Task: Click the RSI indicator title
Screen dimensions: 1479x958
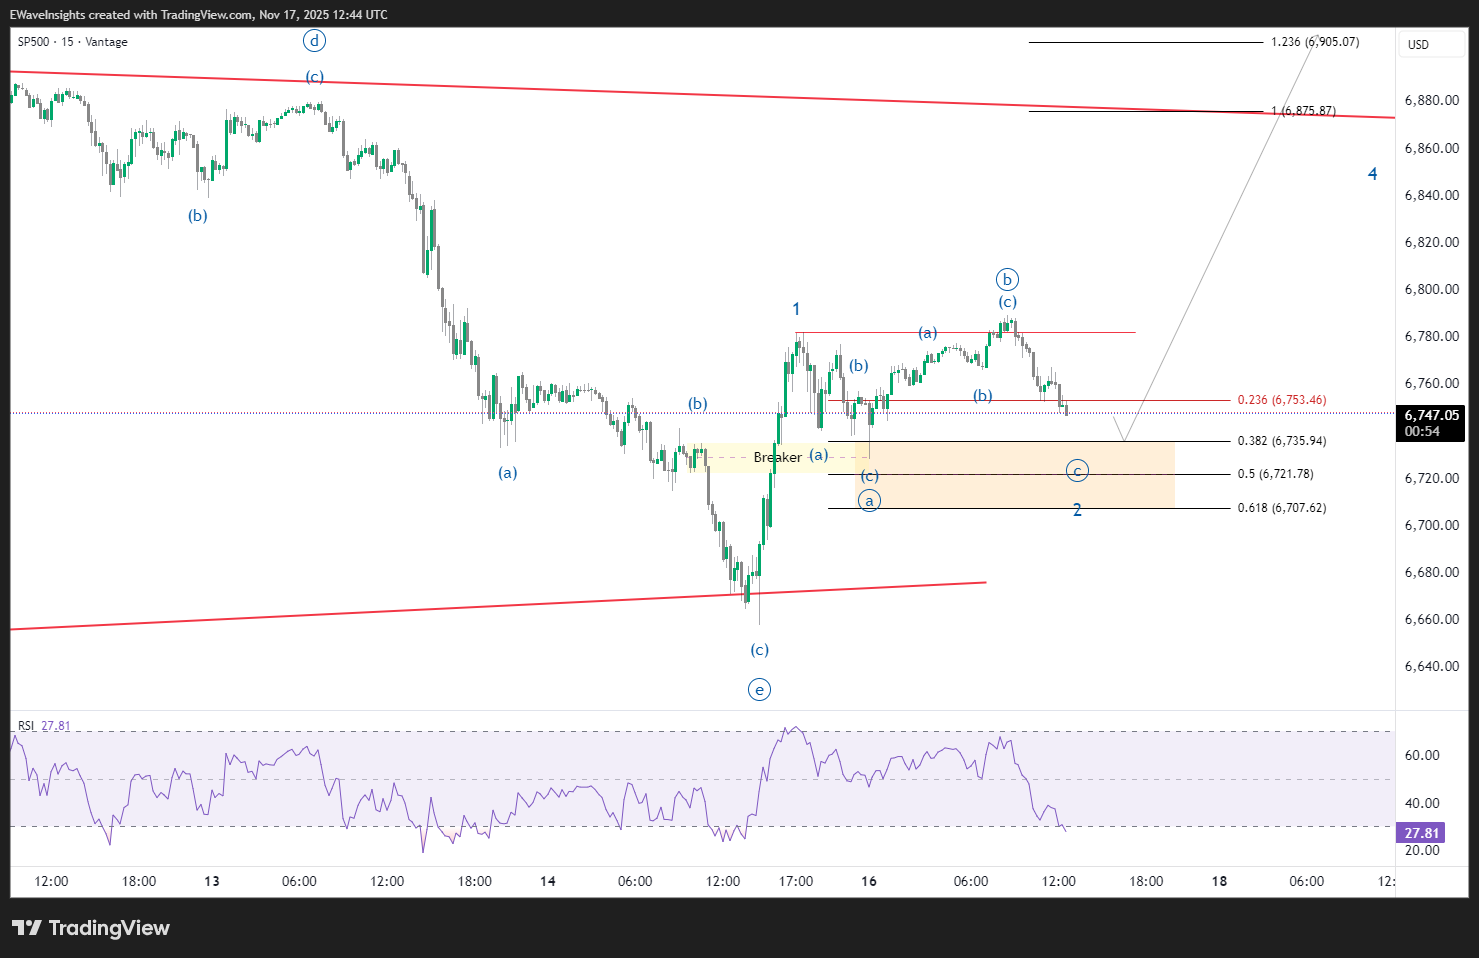Action: (x=26, y=726)
